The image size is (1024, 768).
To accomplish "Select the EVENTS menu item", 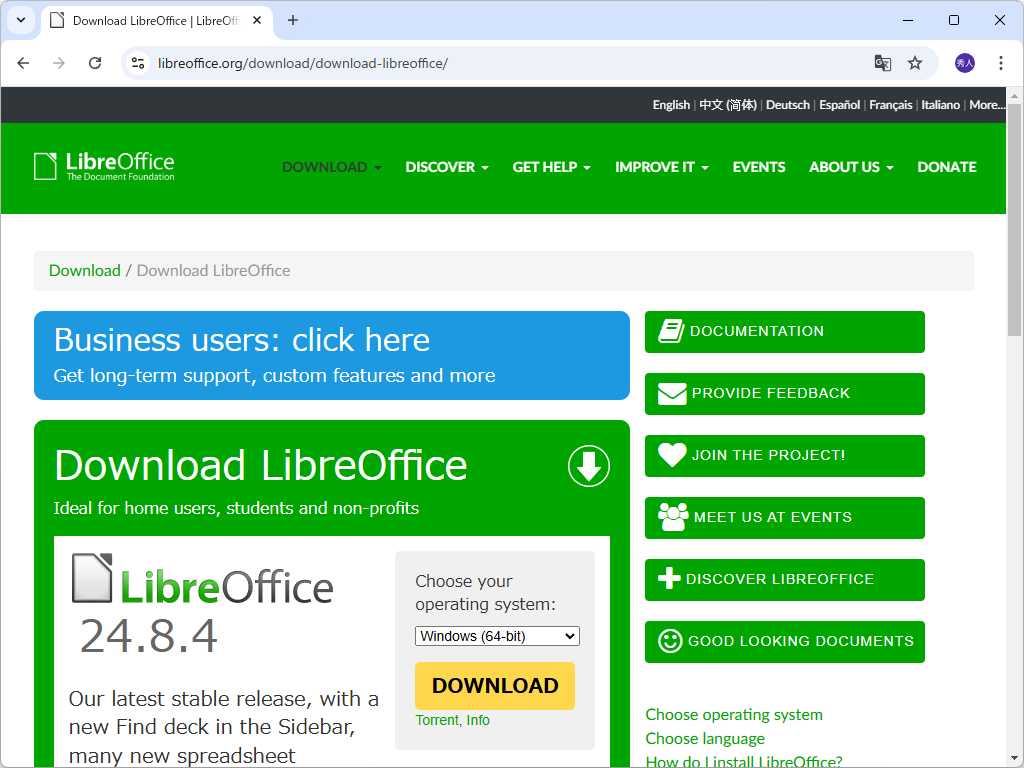I will [759, 167].
